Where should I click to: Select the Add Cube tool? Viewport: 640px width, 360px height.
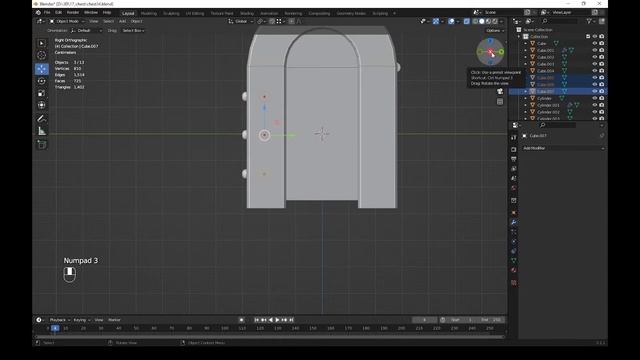[41, 144]
